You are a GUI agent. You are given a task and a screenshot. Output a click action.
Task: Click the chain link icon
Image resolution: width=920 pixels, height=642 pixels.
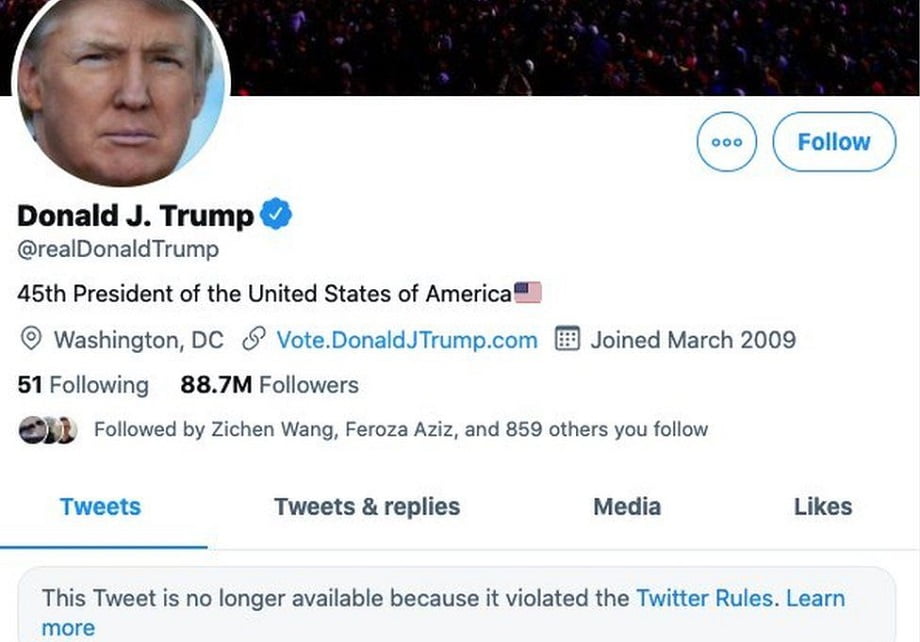coord(253,340)
